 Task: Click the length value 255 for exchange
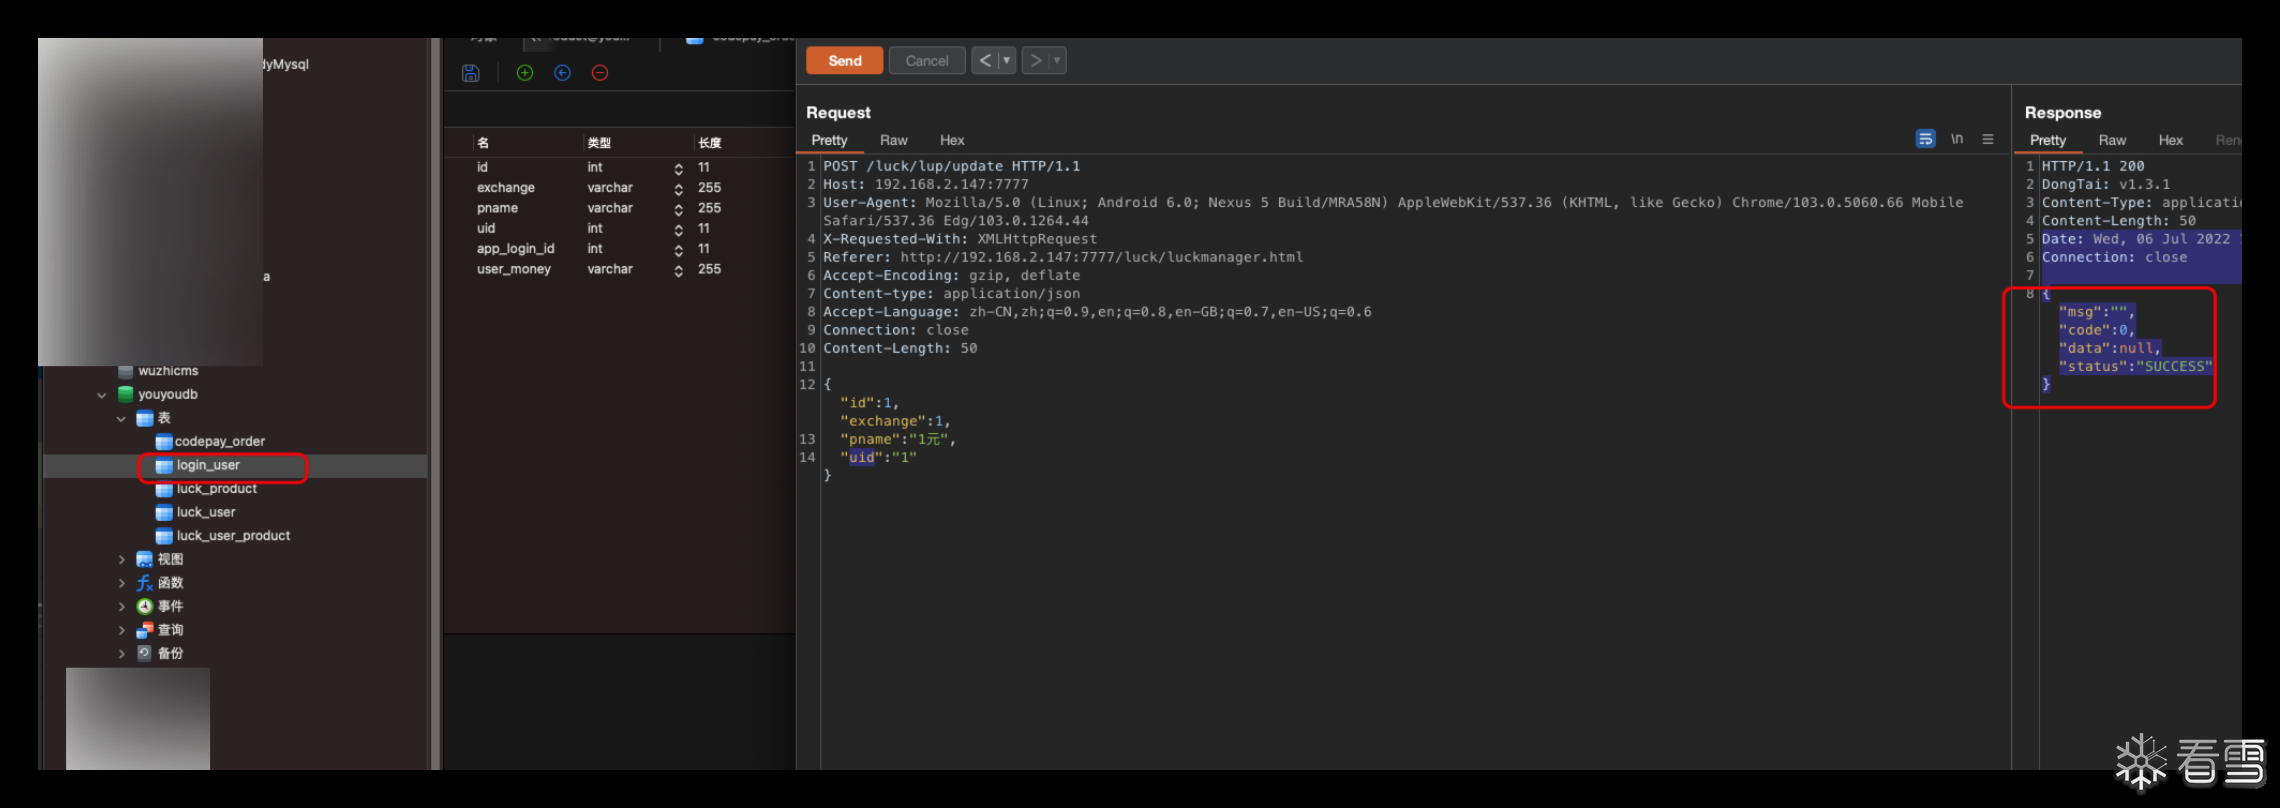click(x=710, y=188)
